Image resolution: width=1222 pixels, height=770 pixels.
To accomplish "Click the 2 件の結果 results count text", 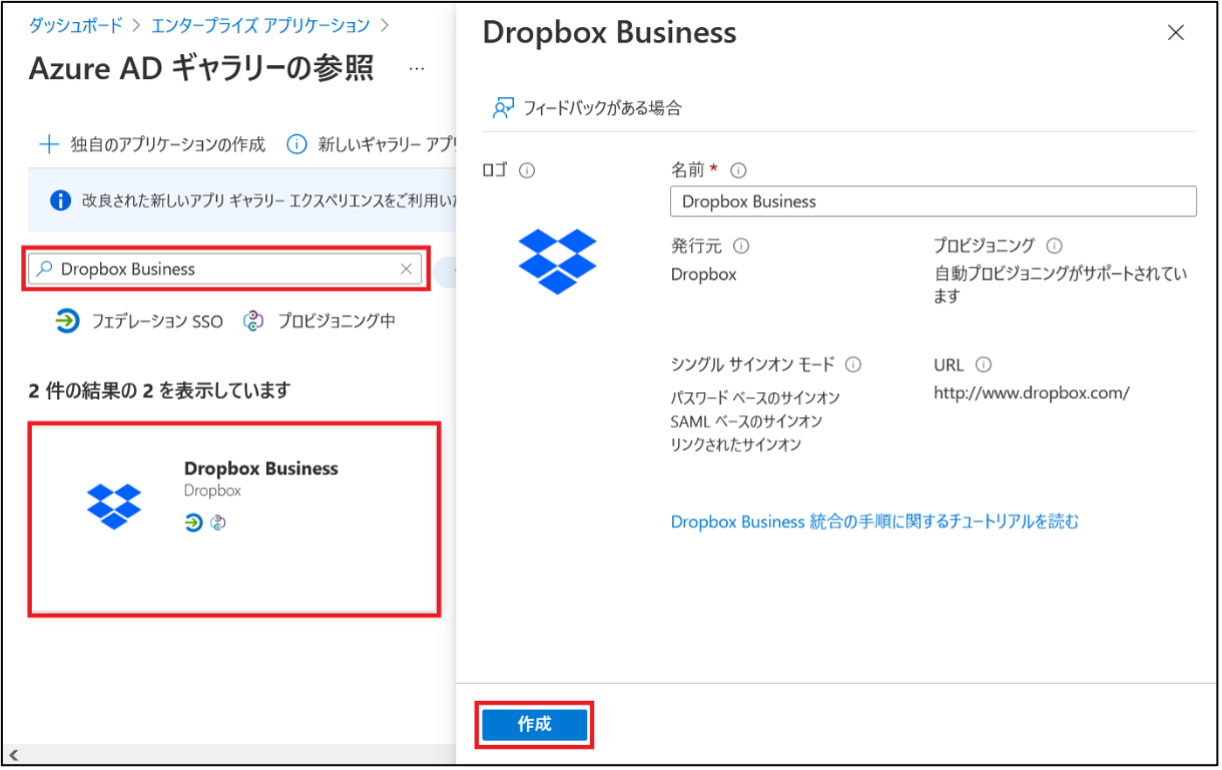I will point(159,390).
